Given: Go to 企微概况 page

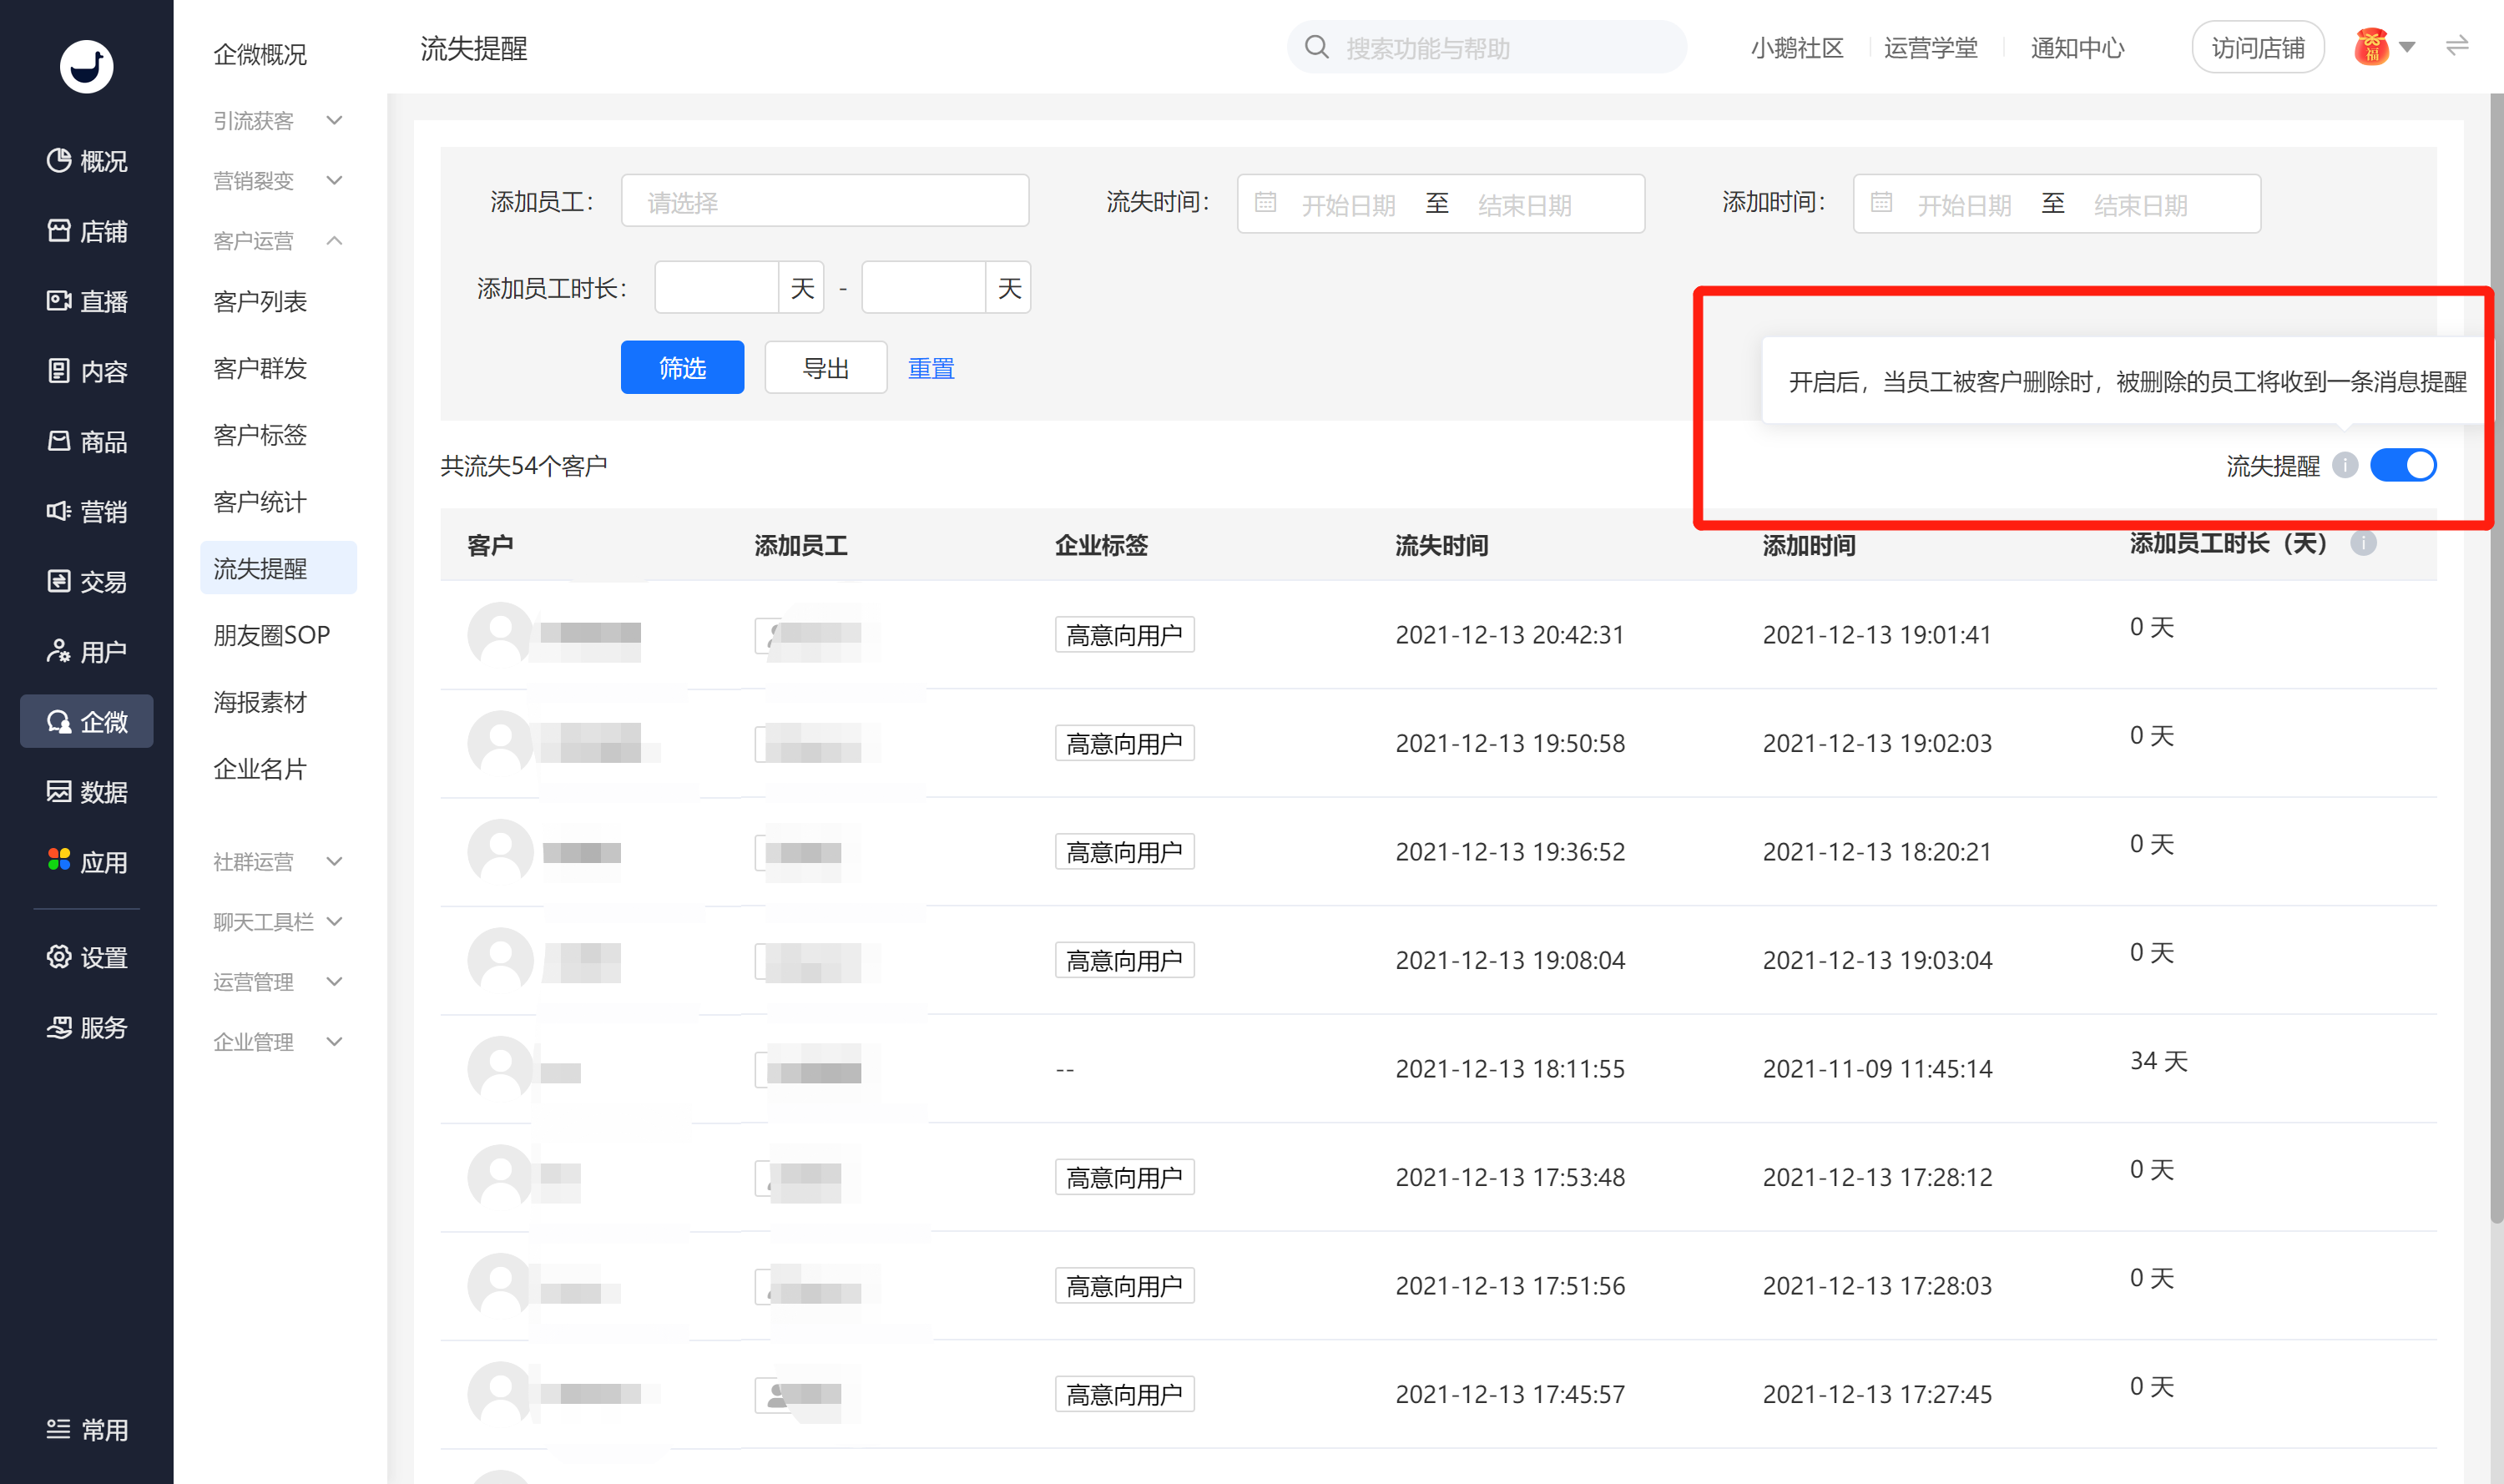Looking at the screenshot, I should coord(260,54).
